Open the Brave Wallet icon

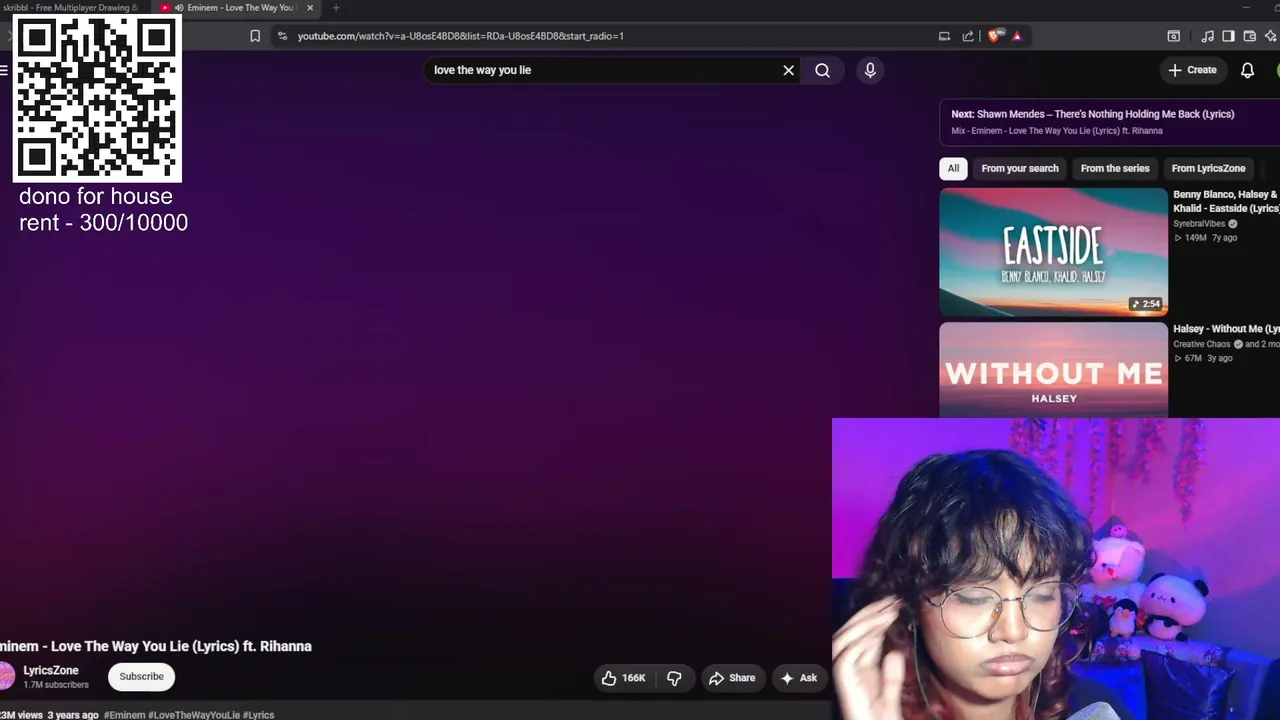click(x=1249, y=36)
